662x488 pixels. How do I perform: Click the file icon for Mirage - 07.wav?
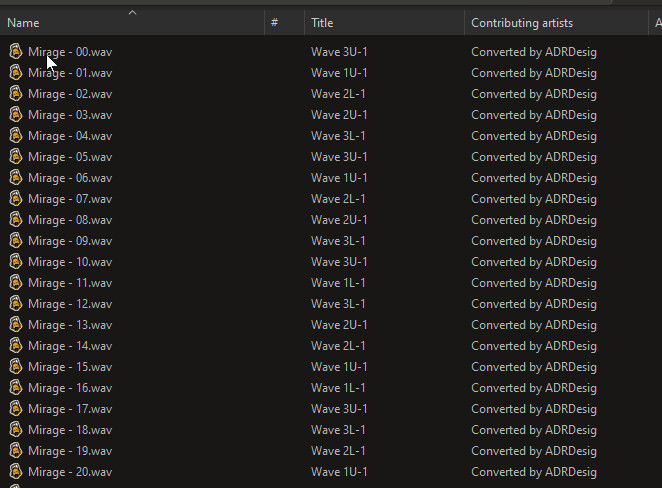16,198
